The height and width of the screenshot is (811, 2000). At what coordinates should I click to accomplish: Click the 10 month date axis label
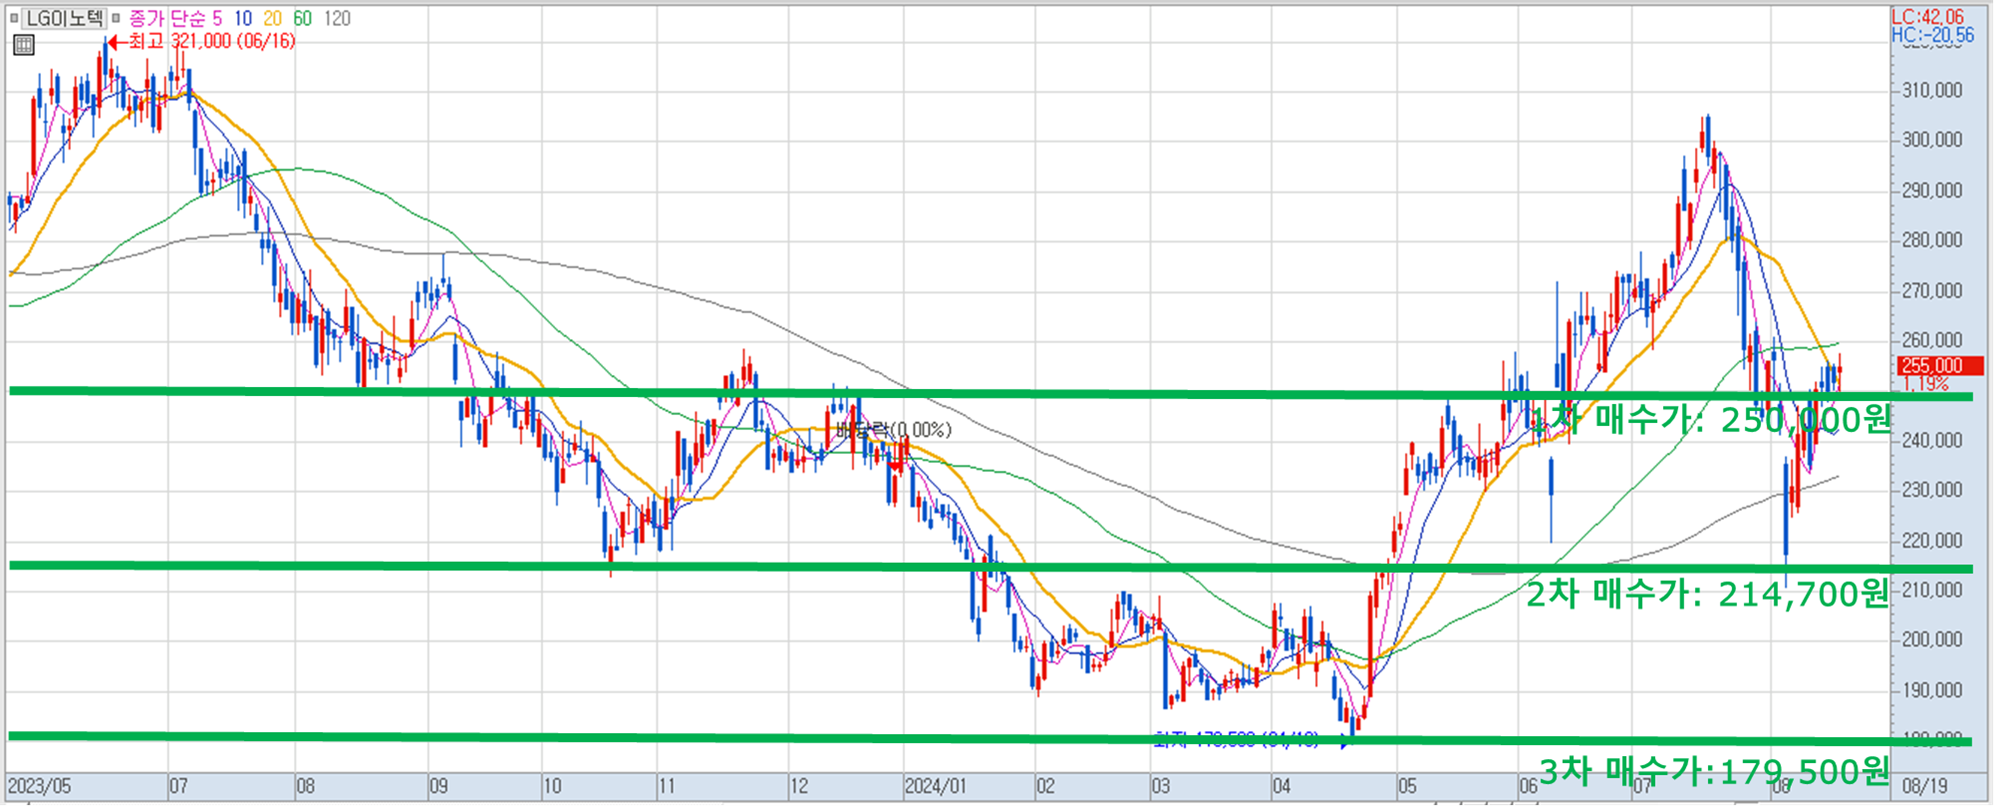[553, 788]
